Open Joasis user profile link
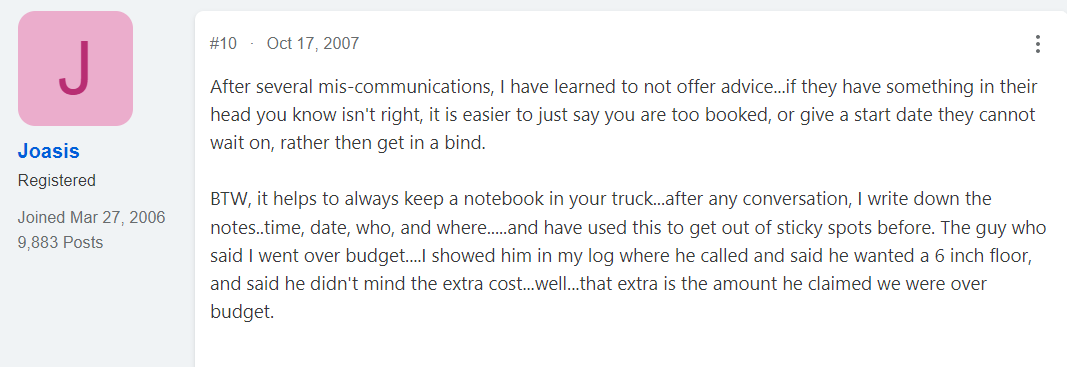Screen dimensions: 1067x367 48,151
